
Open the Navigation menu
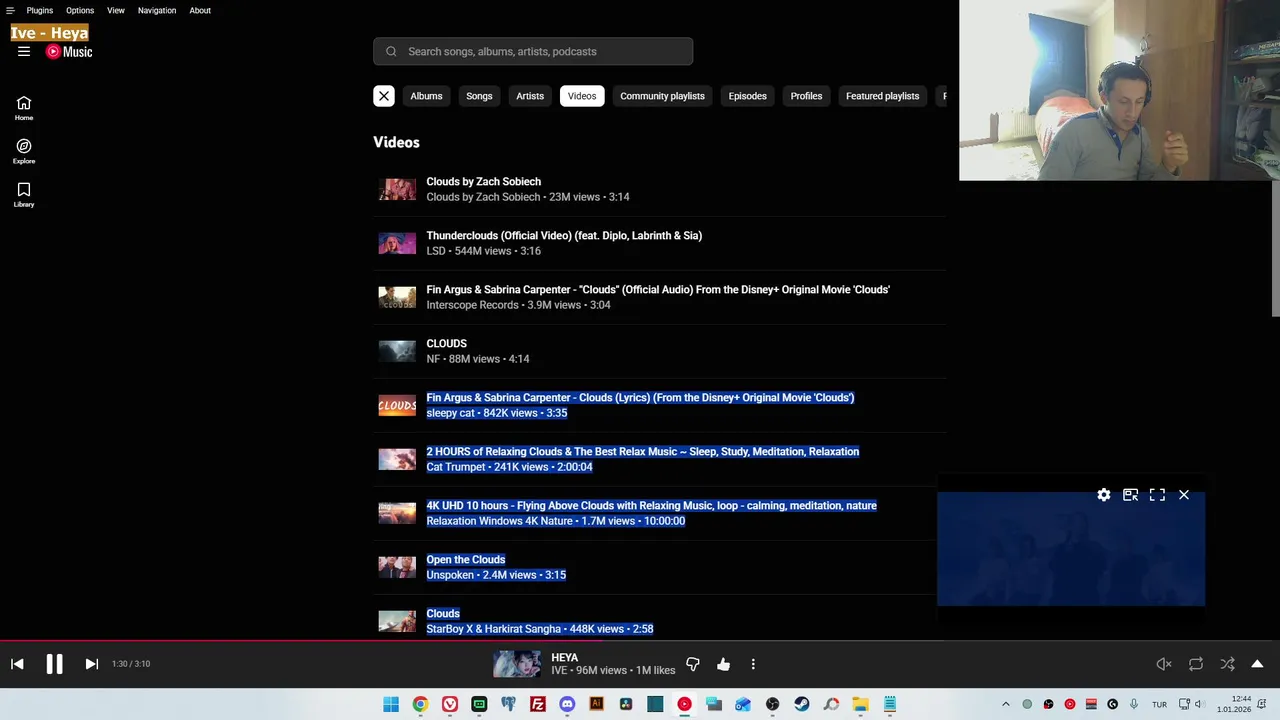tap(157, 10)
